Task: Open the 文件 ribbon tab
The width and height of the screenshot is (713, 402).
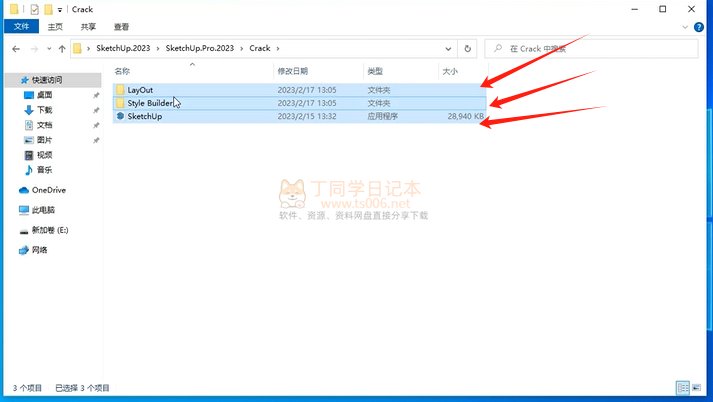Action: click(x=21, y=26)
